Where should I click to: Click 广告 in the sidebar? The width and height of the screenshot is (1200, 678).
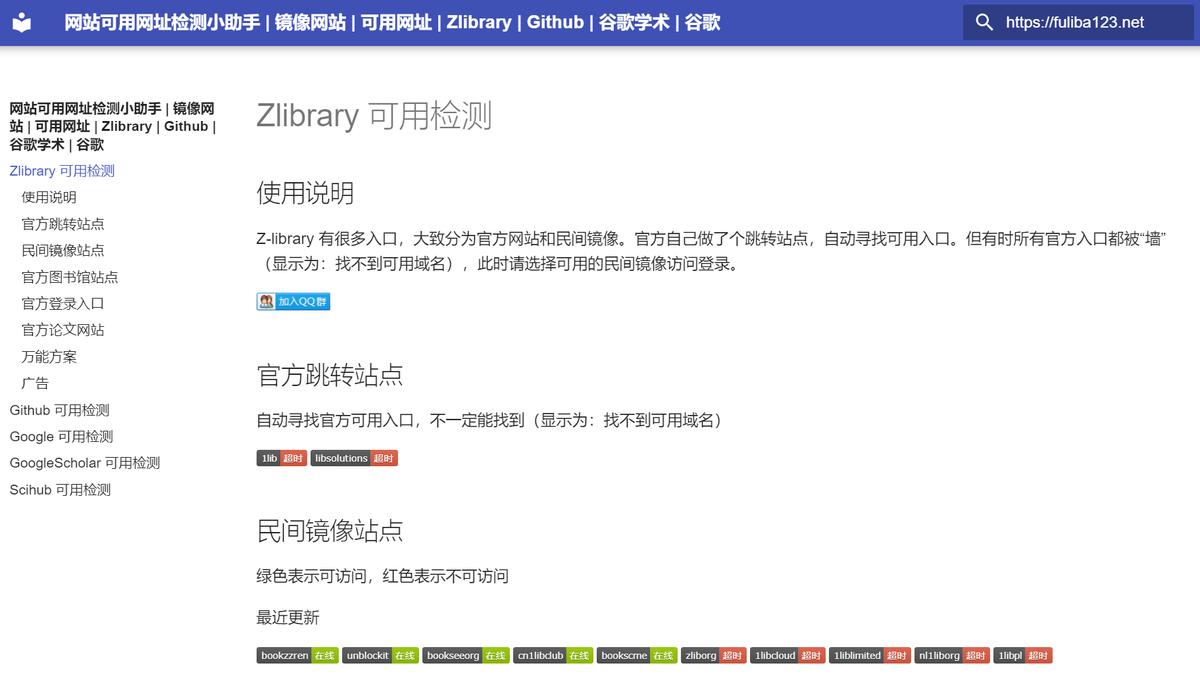pyautogui.click(x=35, y=383)
